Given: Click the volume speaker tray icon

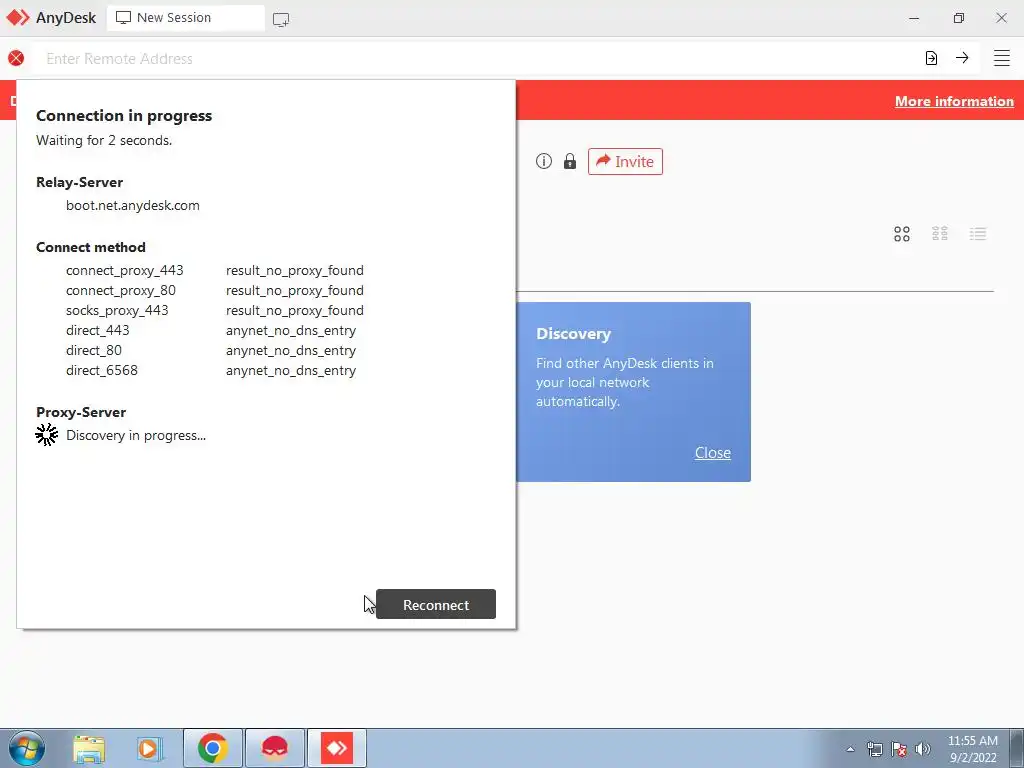Looking at the screenshot, I should tap(923, 749).
